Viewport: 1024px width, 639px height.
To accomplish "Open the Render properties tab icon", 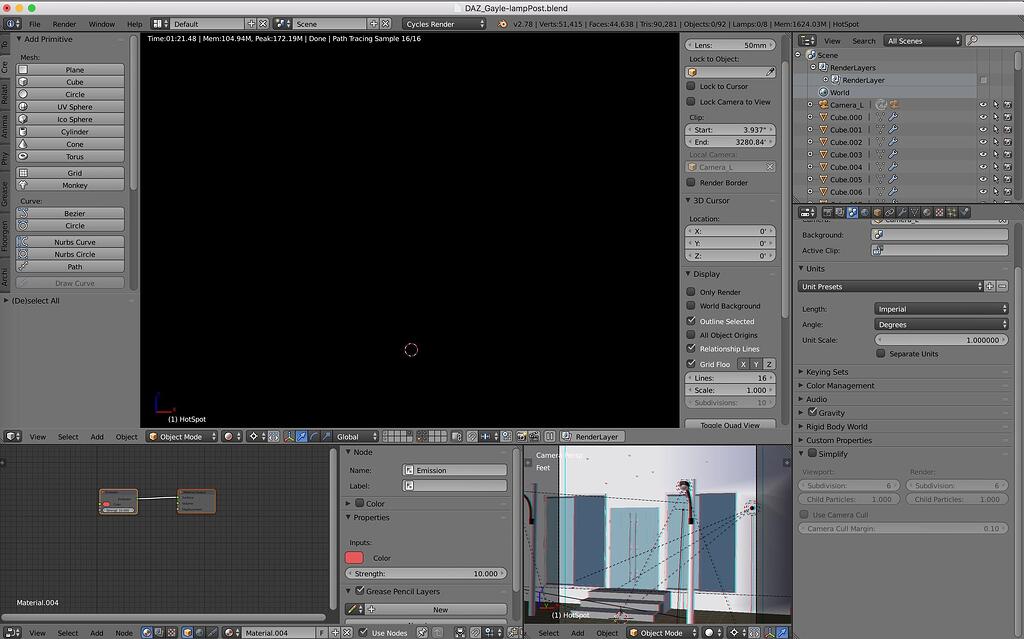I will coord(827,212).
